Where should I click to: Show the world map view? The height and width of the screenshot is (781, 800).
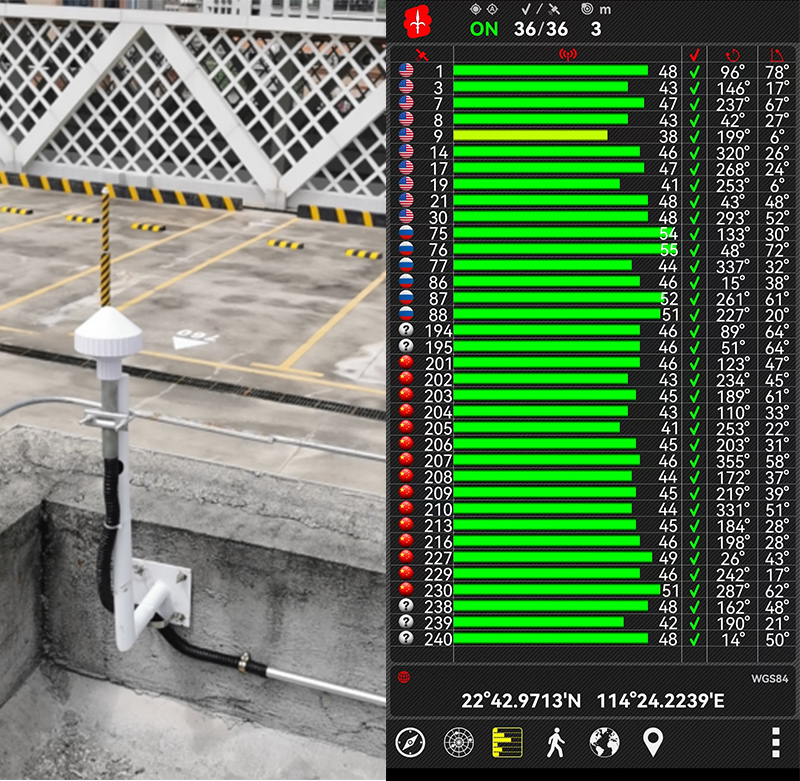(x=604, y=742)
